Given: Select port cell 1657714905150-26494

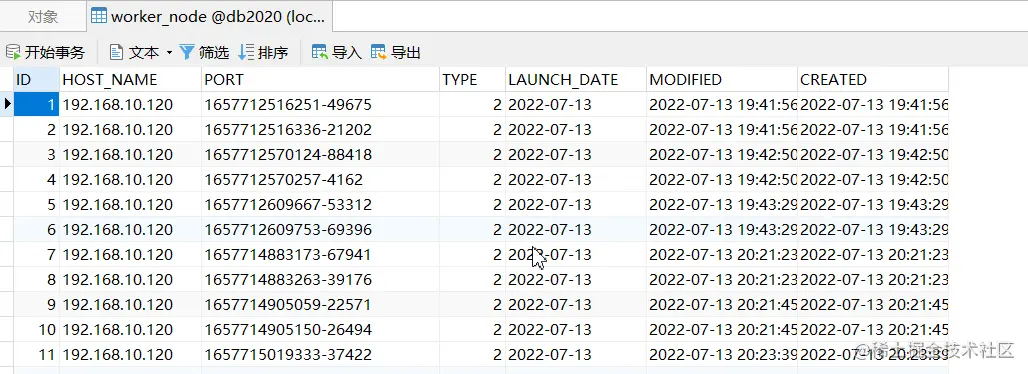Looking at the screenshot, I should [x=321, y=329].
